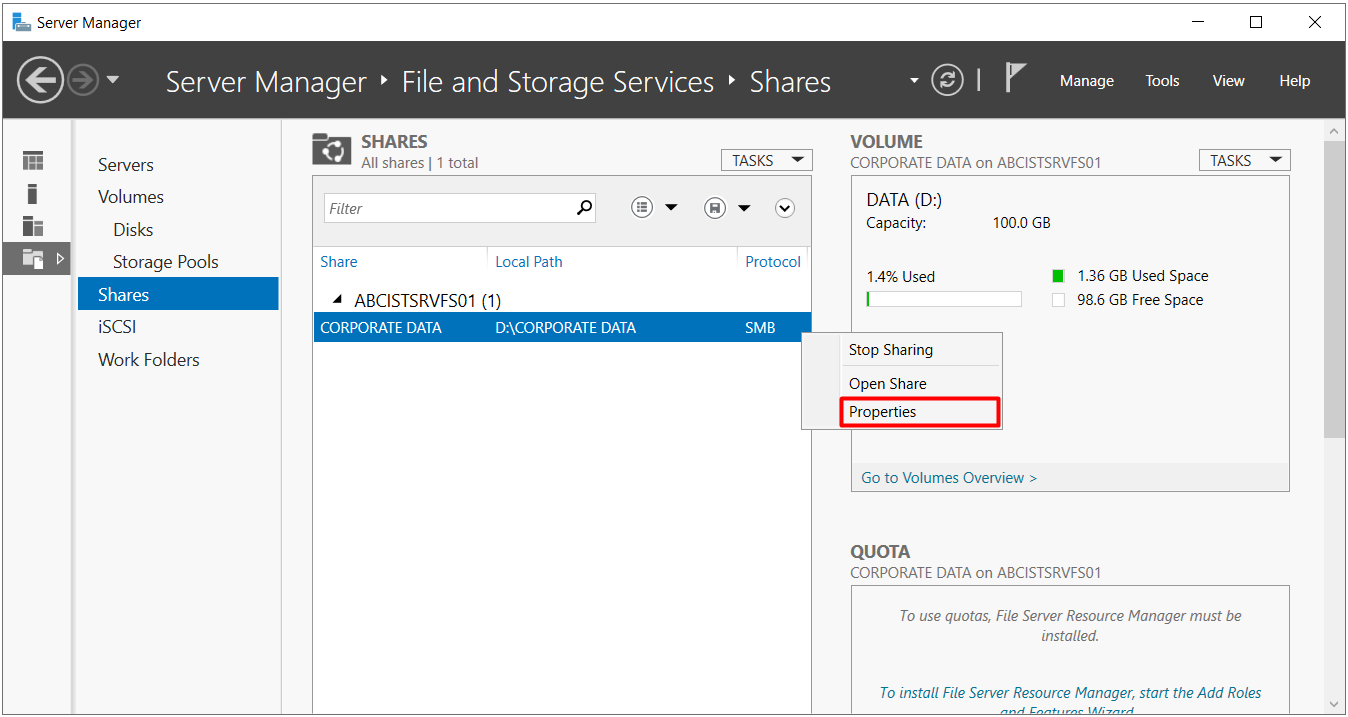
Task: Open the All Servers sidebar icon
Action: [33, 226]
